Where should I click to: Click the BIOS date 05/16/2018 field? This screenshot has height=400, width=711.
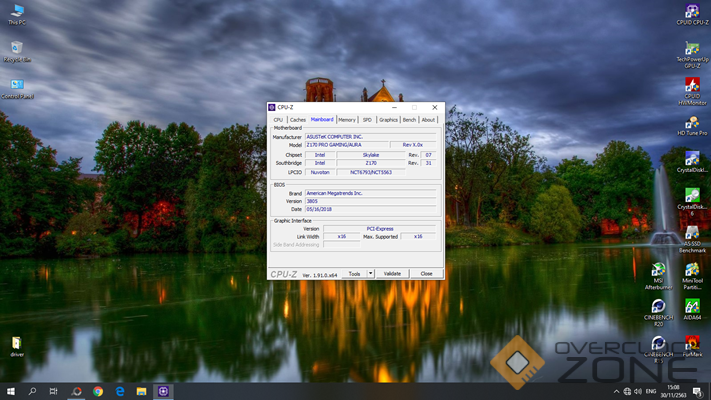coord(370,209)
